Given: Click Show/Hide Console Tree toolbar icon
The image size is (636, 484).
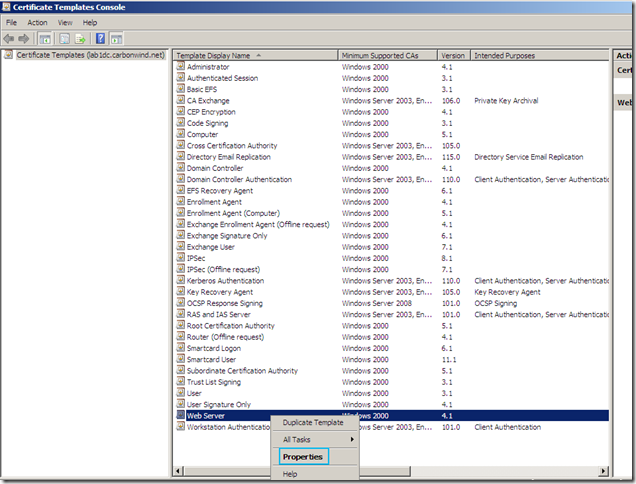Looking at the screenshot, I should [45, 38].
